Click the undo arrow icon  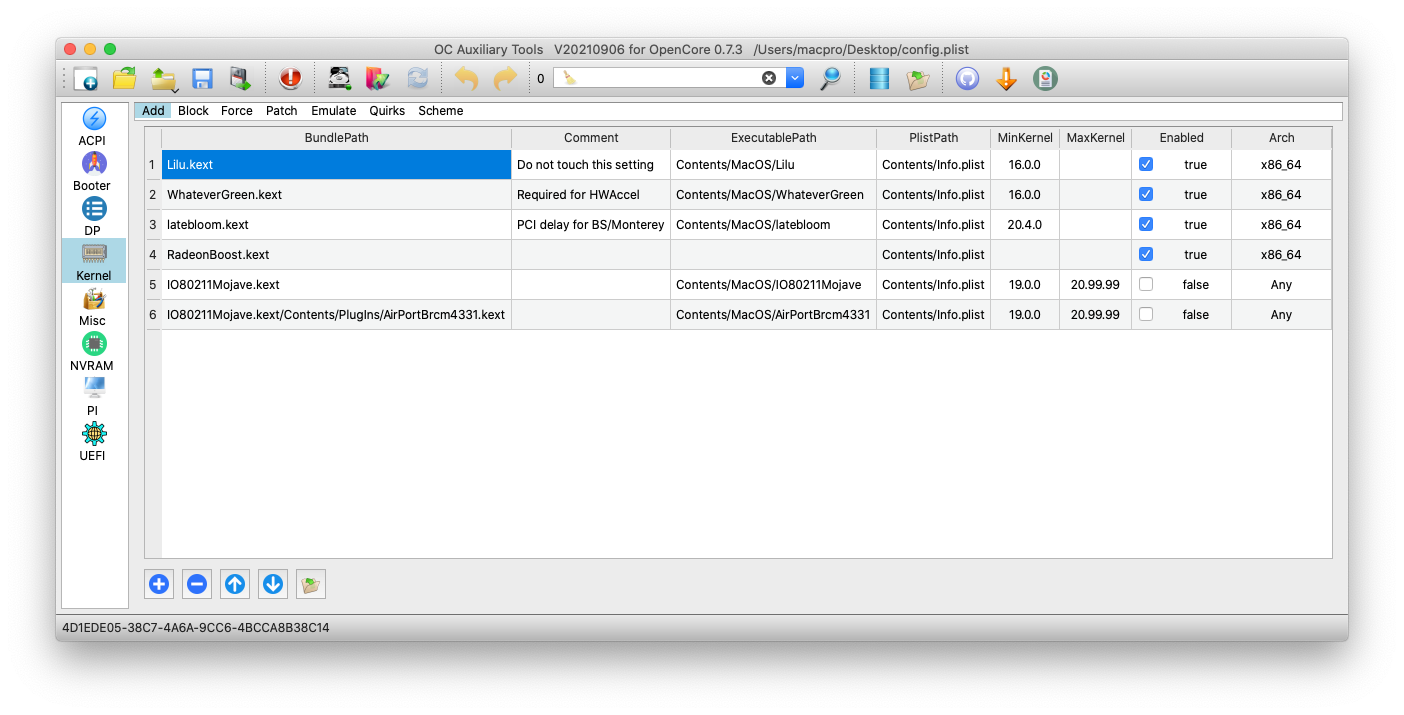click(467, 78)
